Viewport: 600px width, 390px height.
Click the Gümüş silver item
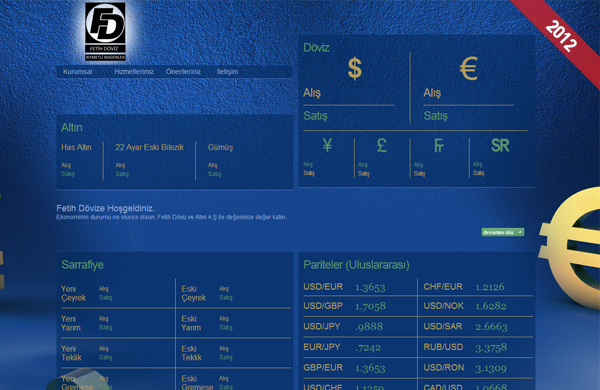coord(220,147)
